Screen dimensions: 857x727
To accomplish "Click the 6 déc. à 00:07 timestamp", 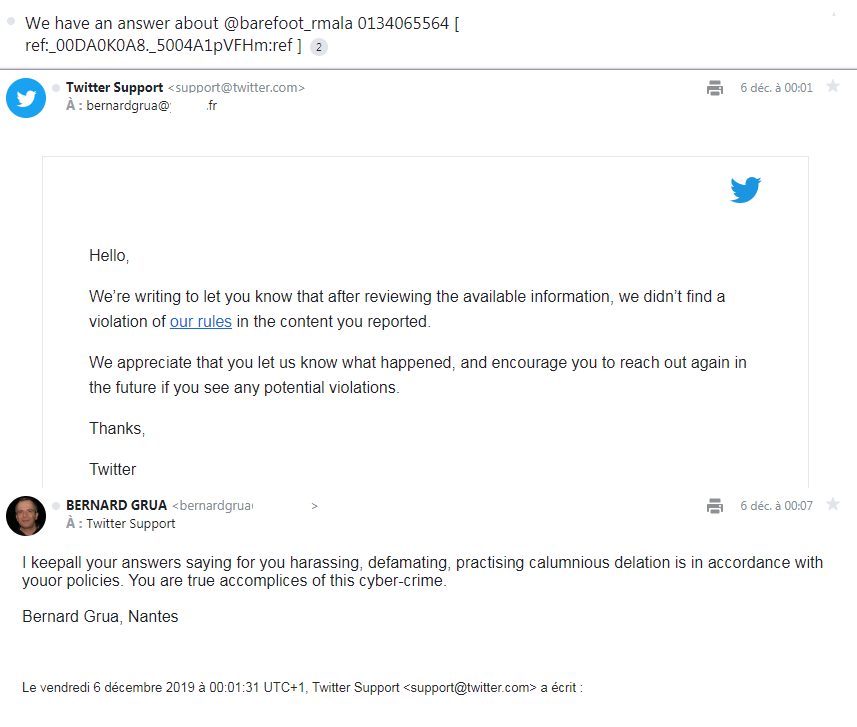I will pos(776,506).
